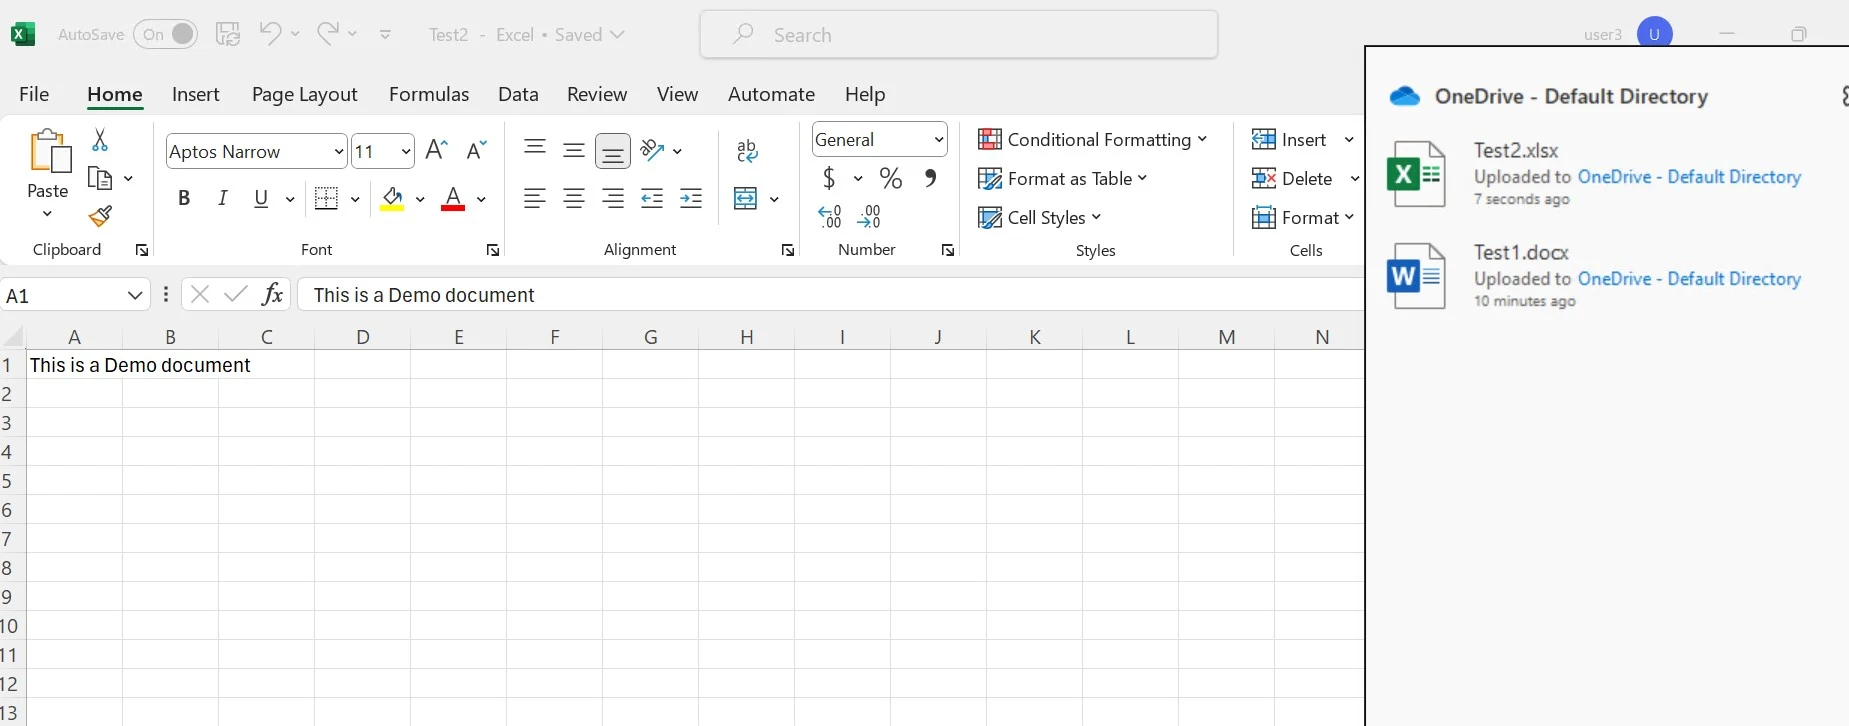Image resolution: width=1849 pixels, height=726 pixels.
Task: Open Test2.xlsx from OneDrive panel
Action: pos(1516,150)
